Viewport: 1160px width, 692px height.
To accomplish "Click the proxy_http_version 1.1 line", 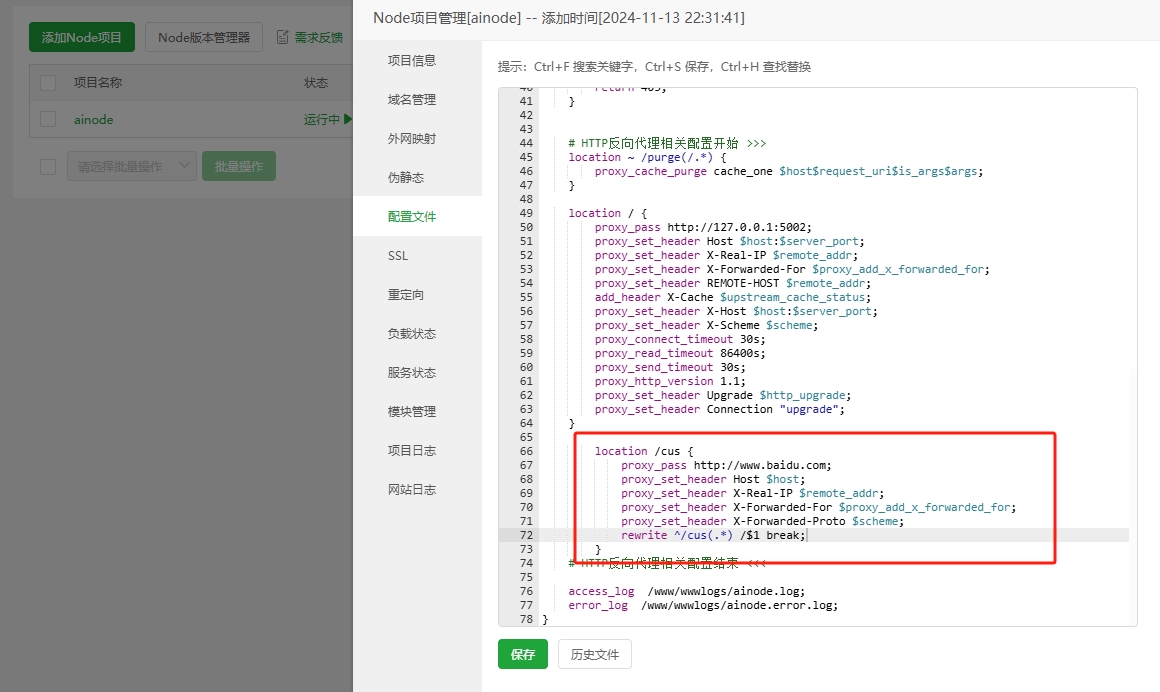I will pyautogui.click(x=670, y=381).
